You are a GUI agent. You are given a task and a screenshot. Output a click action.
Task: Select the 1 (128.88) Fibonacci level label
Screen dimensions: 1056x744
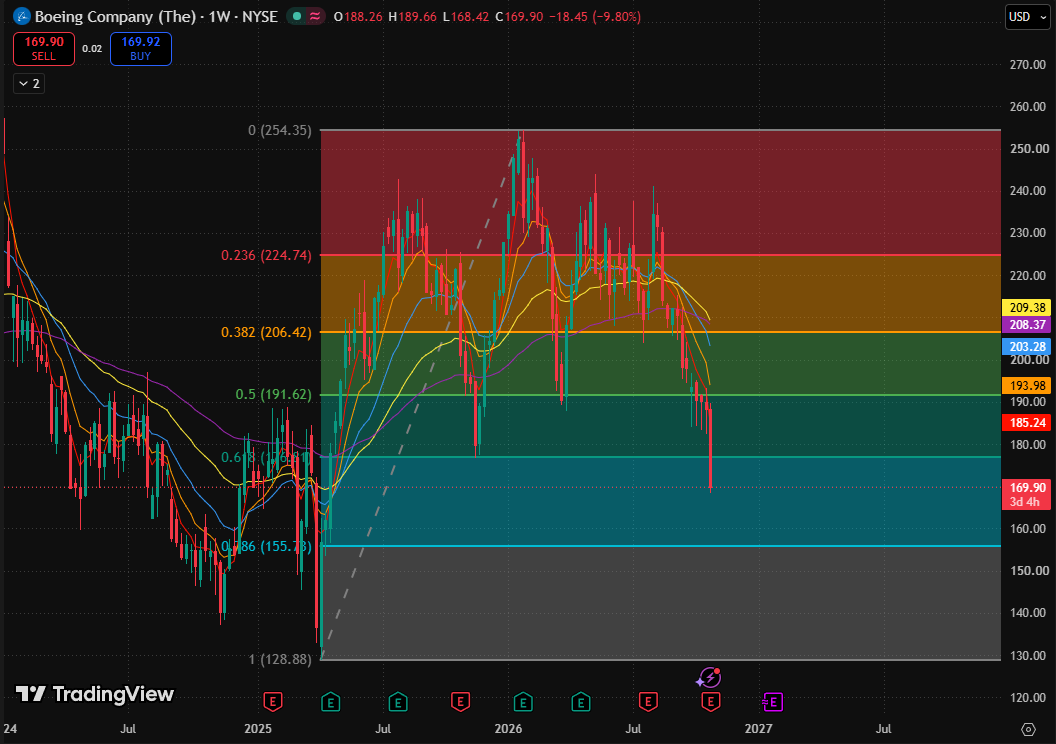click(x=280, y=659)
